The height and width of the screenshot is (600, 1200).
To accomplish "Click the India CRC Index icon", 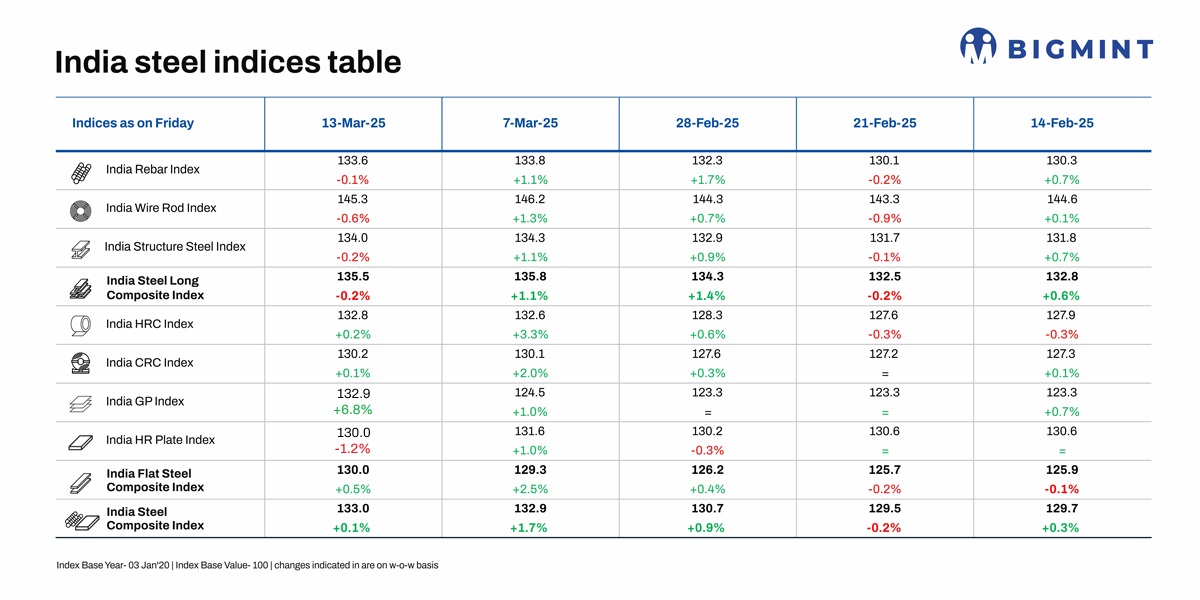I will click(x=82, y=363).
